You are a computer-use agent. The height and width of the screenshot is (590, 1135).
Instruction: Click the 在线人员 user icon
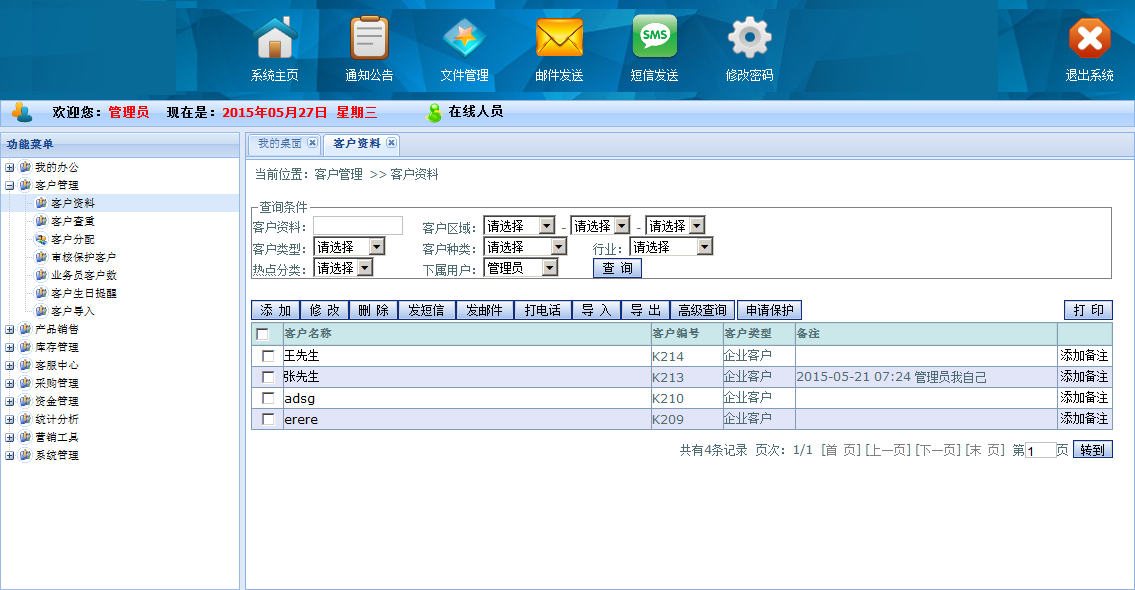434,113
